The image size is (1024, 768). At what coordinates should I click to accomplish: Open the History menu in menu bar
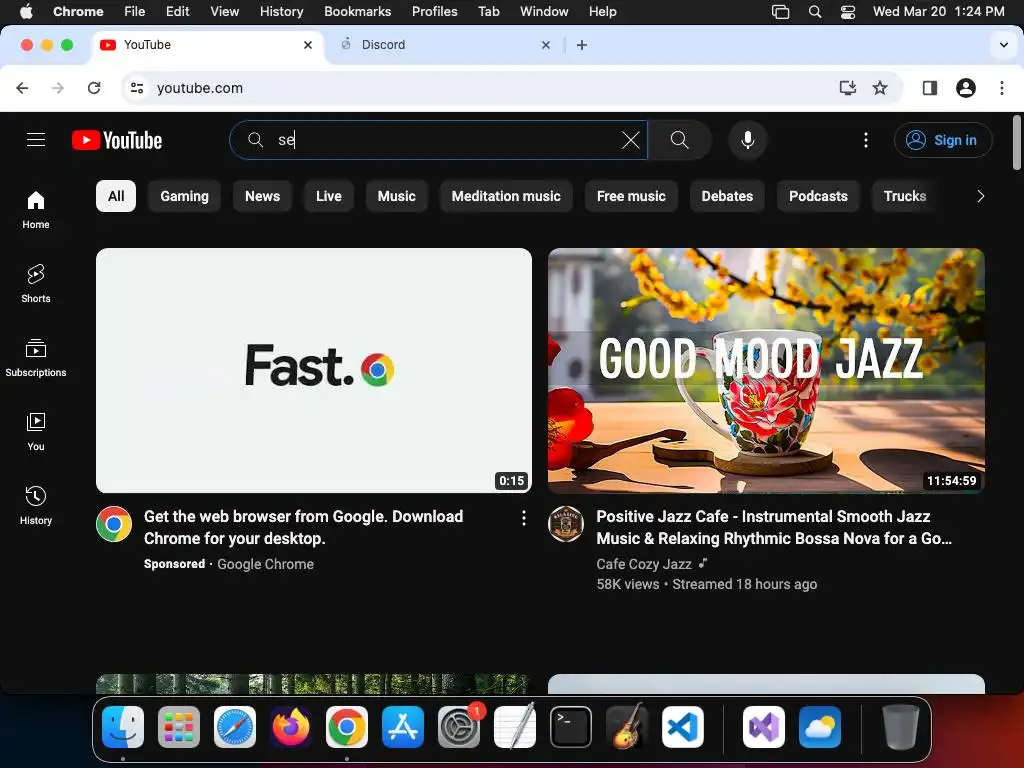pos(281,11)
